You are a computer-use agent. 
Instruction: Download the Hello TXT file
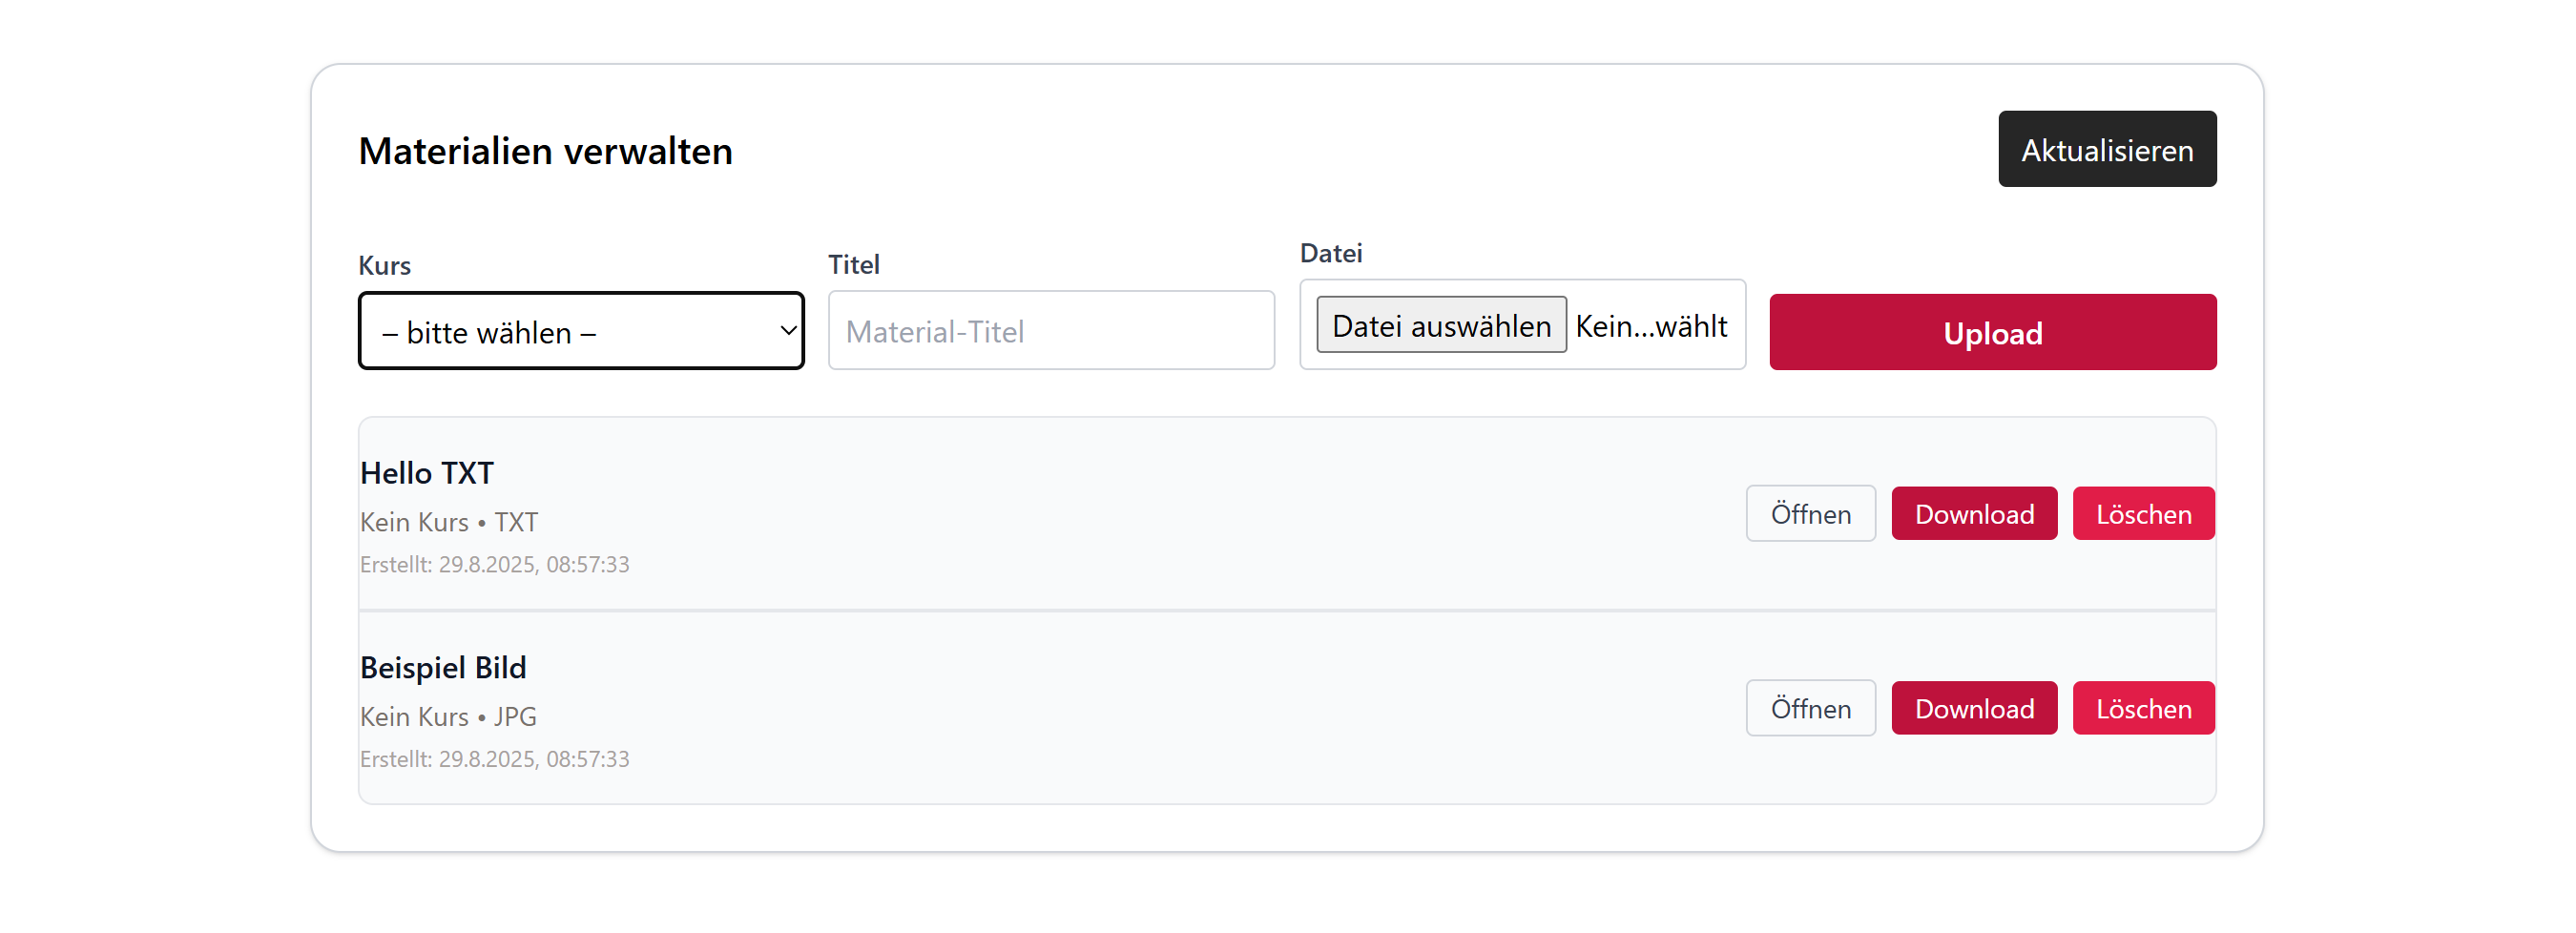(x=1973, y=514)
